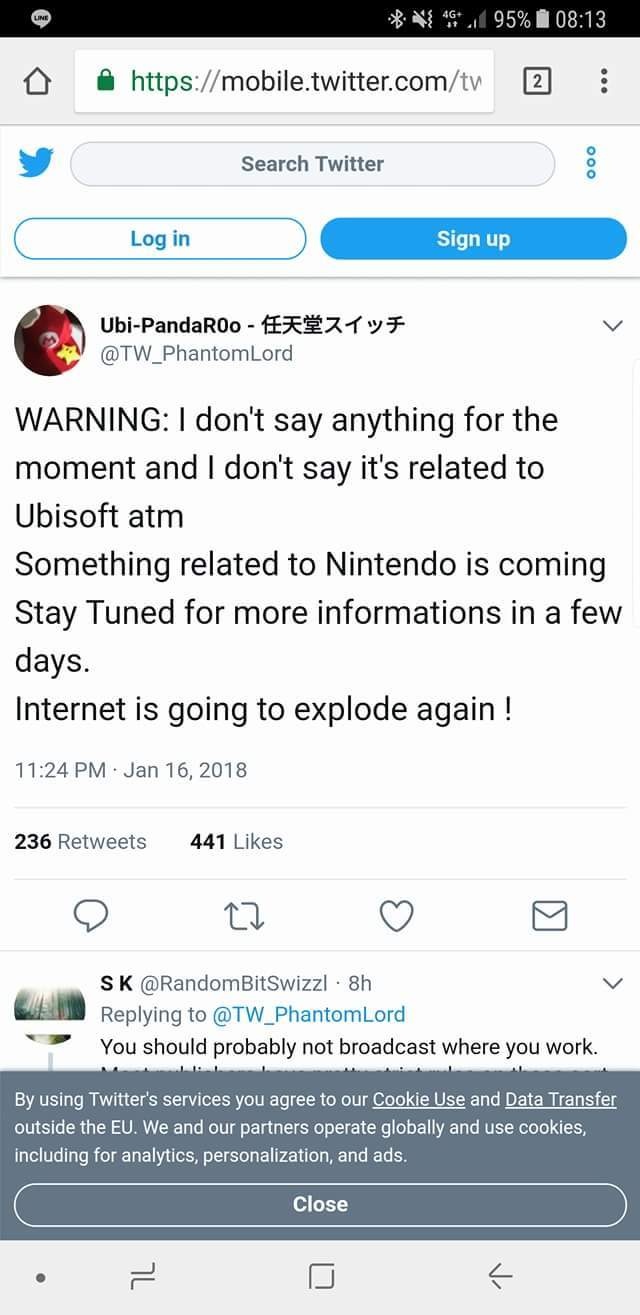The width and height of the screenshot is (640, 1315).
Task: Open Chrome's three-dot overflow menu
Action: click(x=604, y=81)
